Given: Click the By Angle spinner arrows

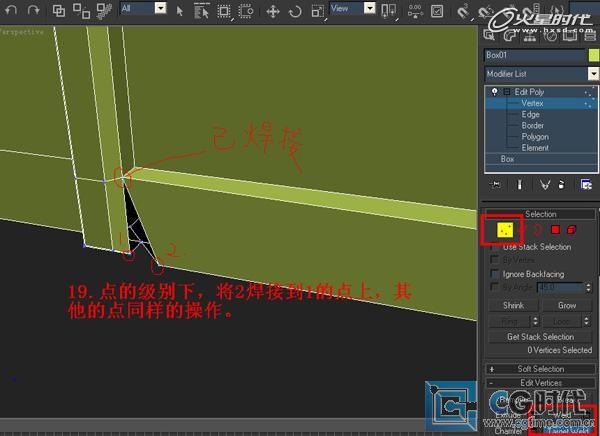Looking at the screenshot, I should [588, 287].
